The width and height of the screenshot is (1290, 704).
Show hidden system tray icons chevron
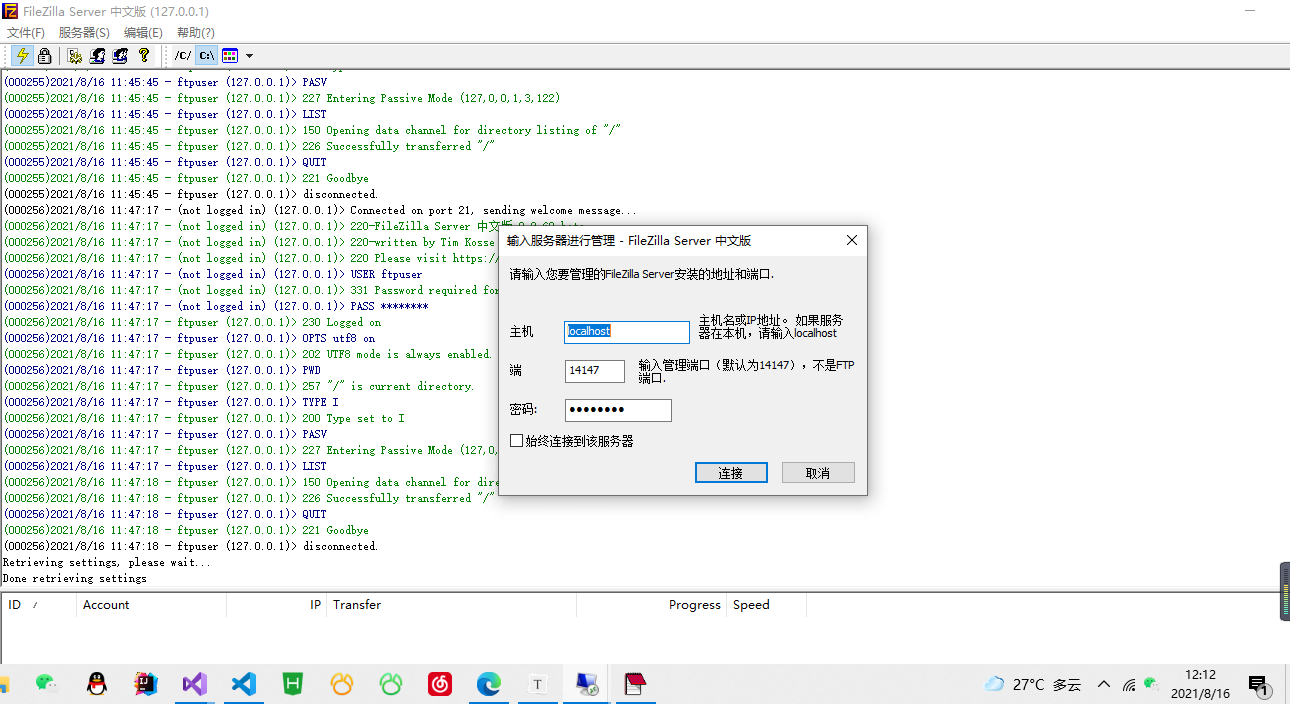pyautogui.click(x=1104, y=685)
